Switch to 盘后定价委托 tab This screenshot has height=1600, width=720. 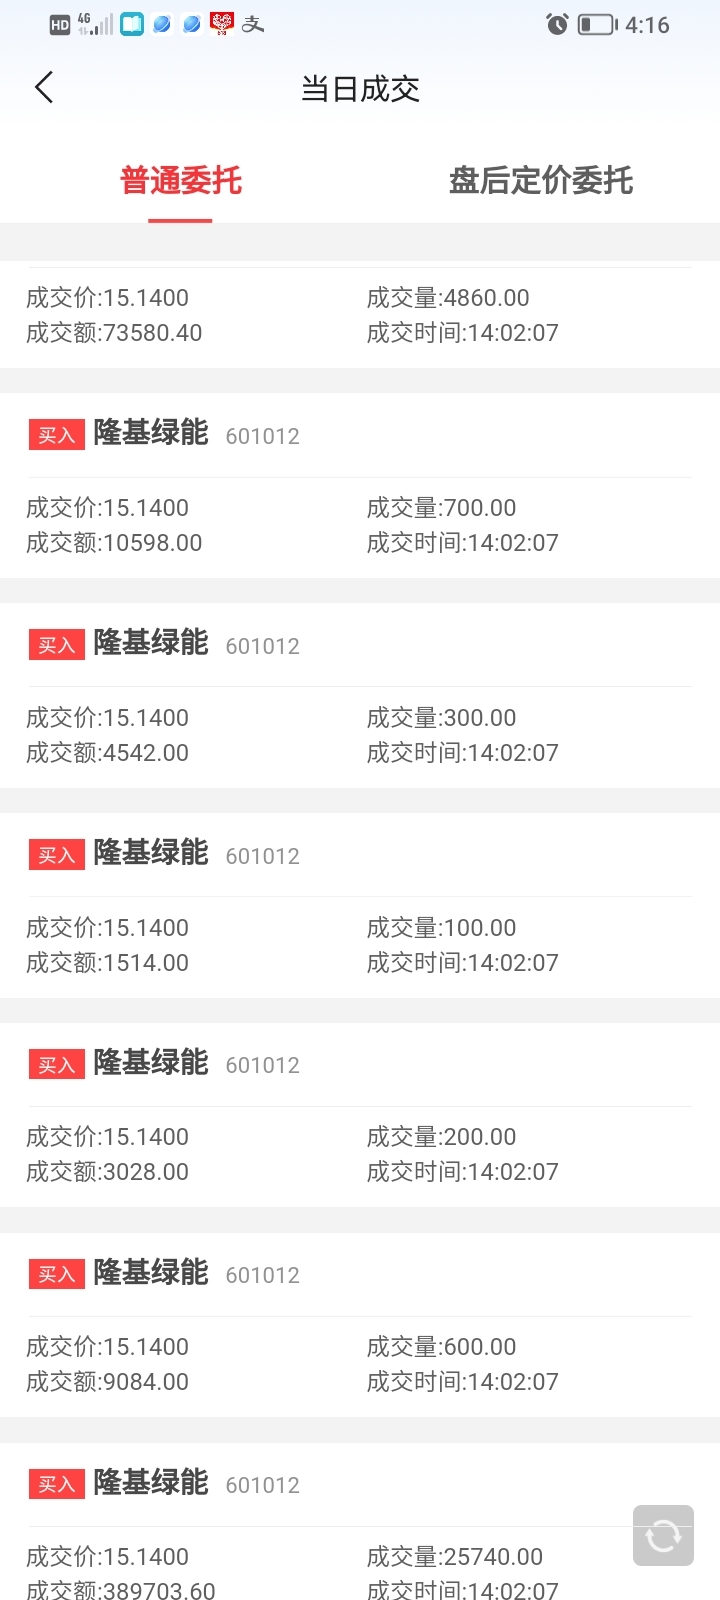coord(541,181)
